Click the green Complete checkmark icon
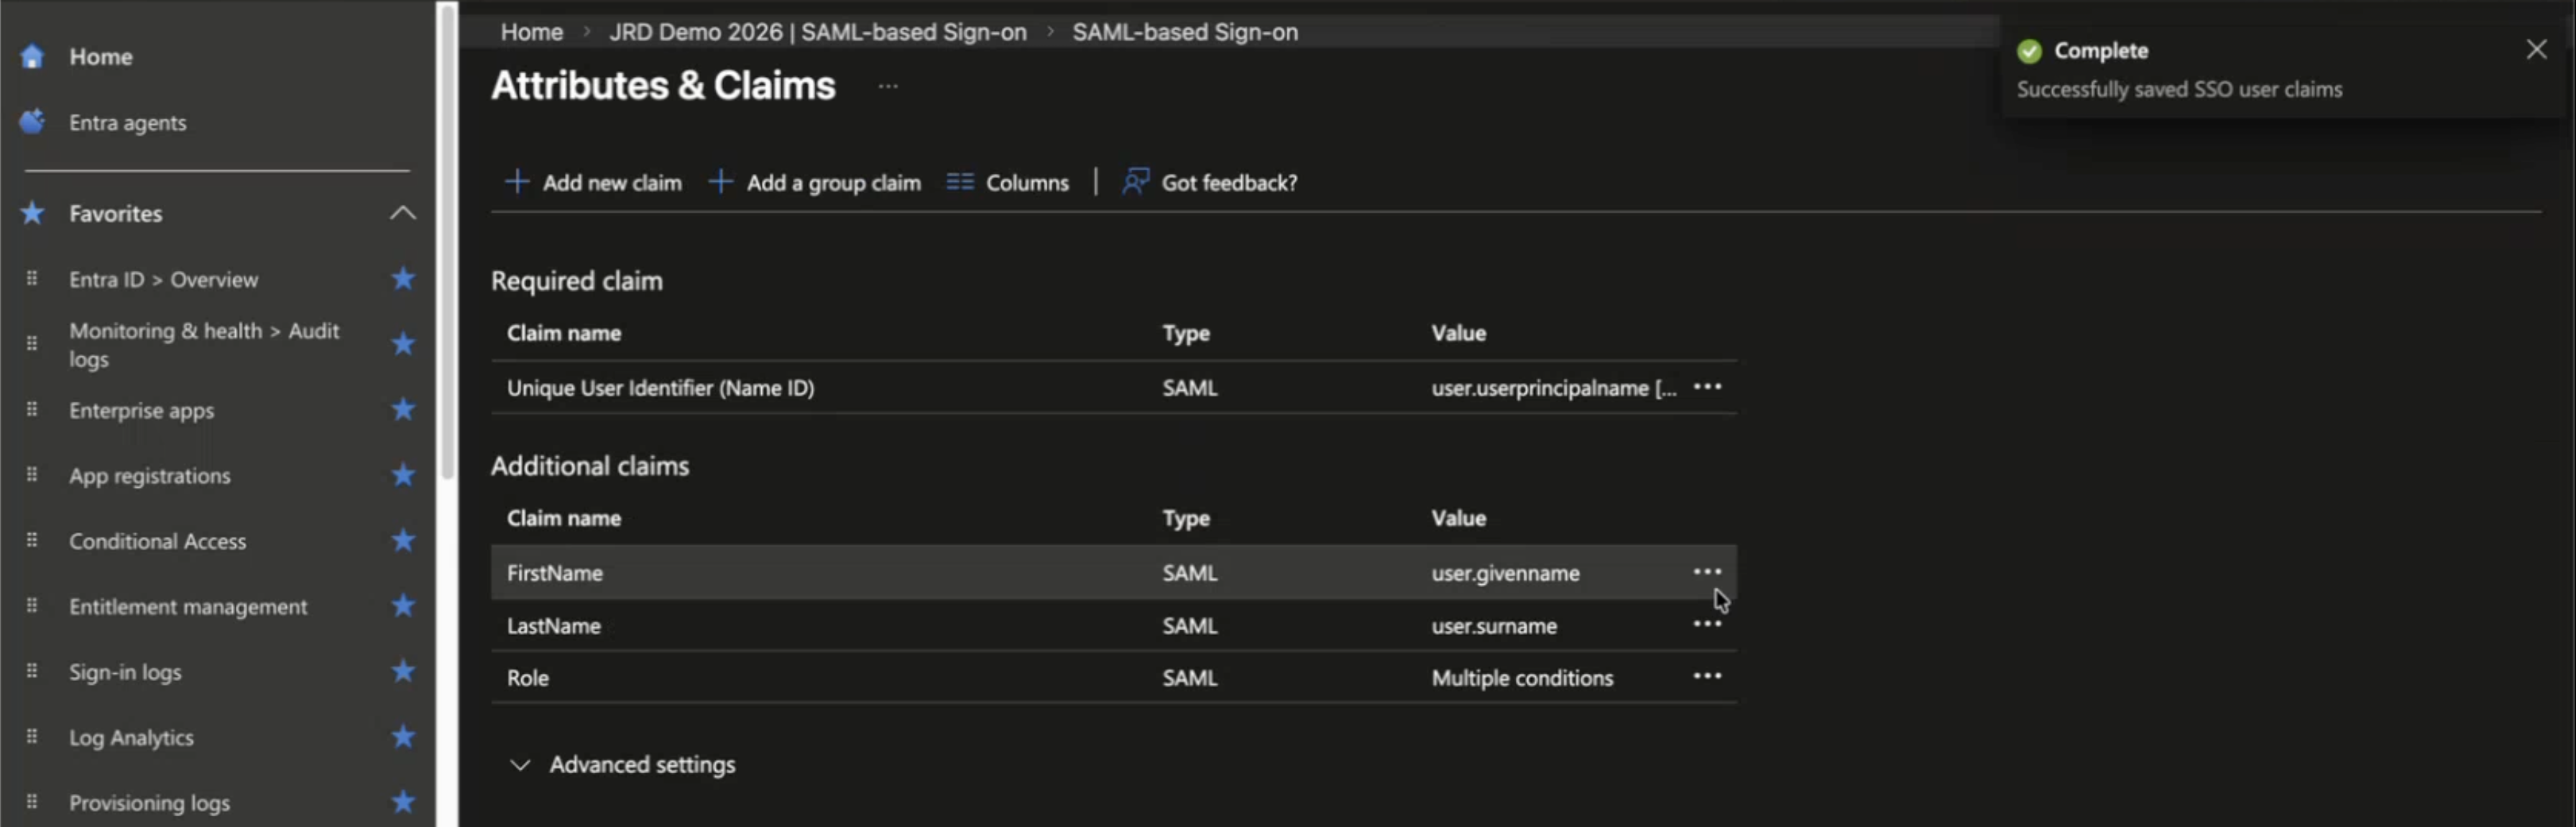The height and width of the screenshot is (827, 2576). (2029, 51)
